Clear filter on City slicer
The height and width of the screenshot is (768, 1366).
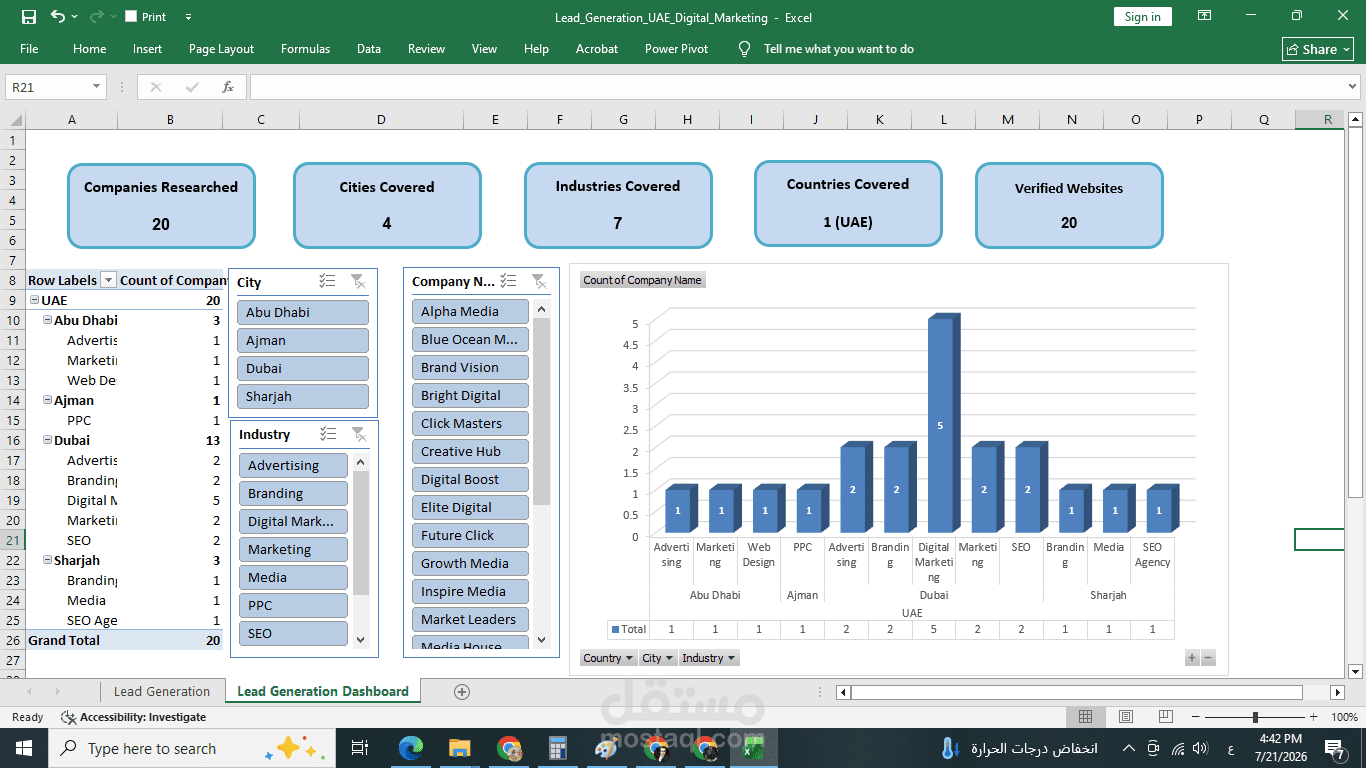pos(357,282)
